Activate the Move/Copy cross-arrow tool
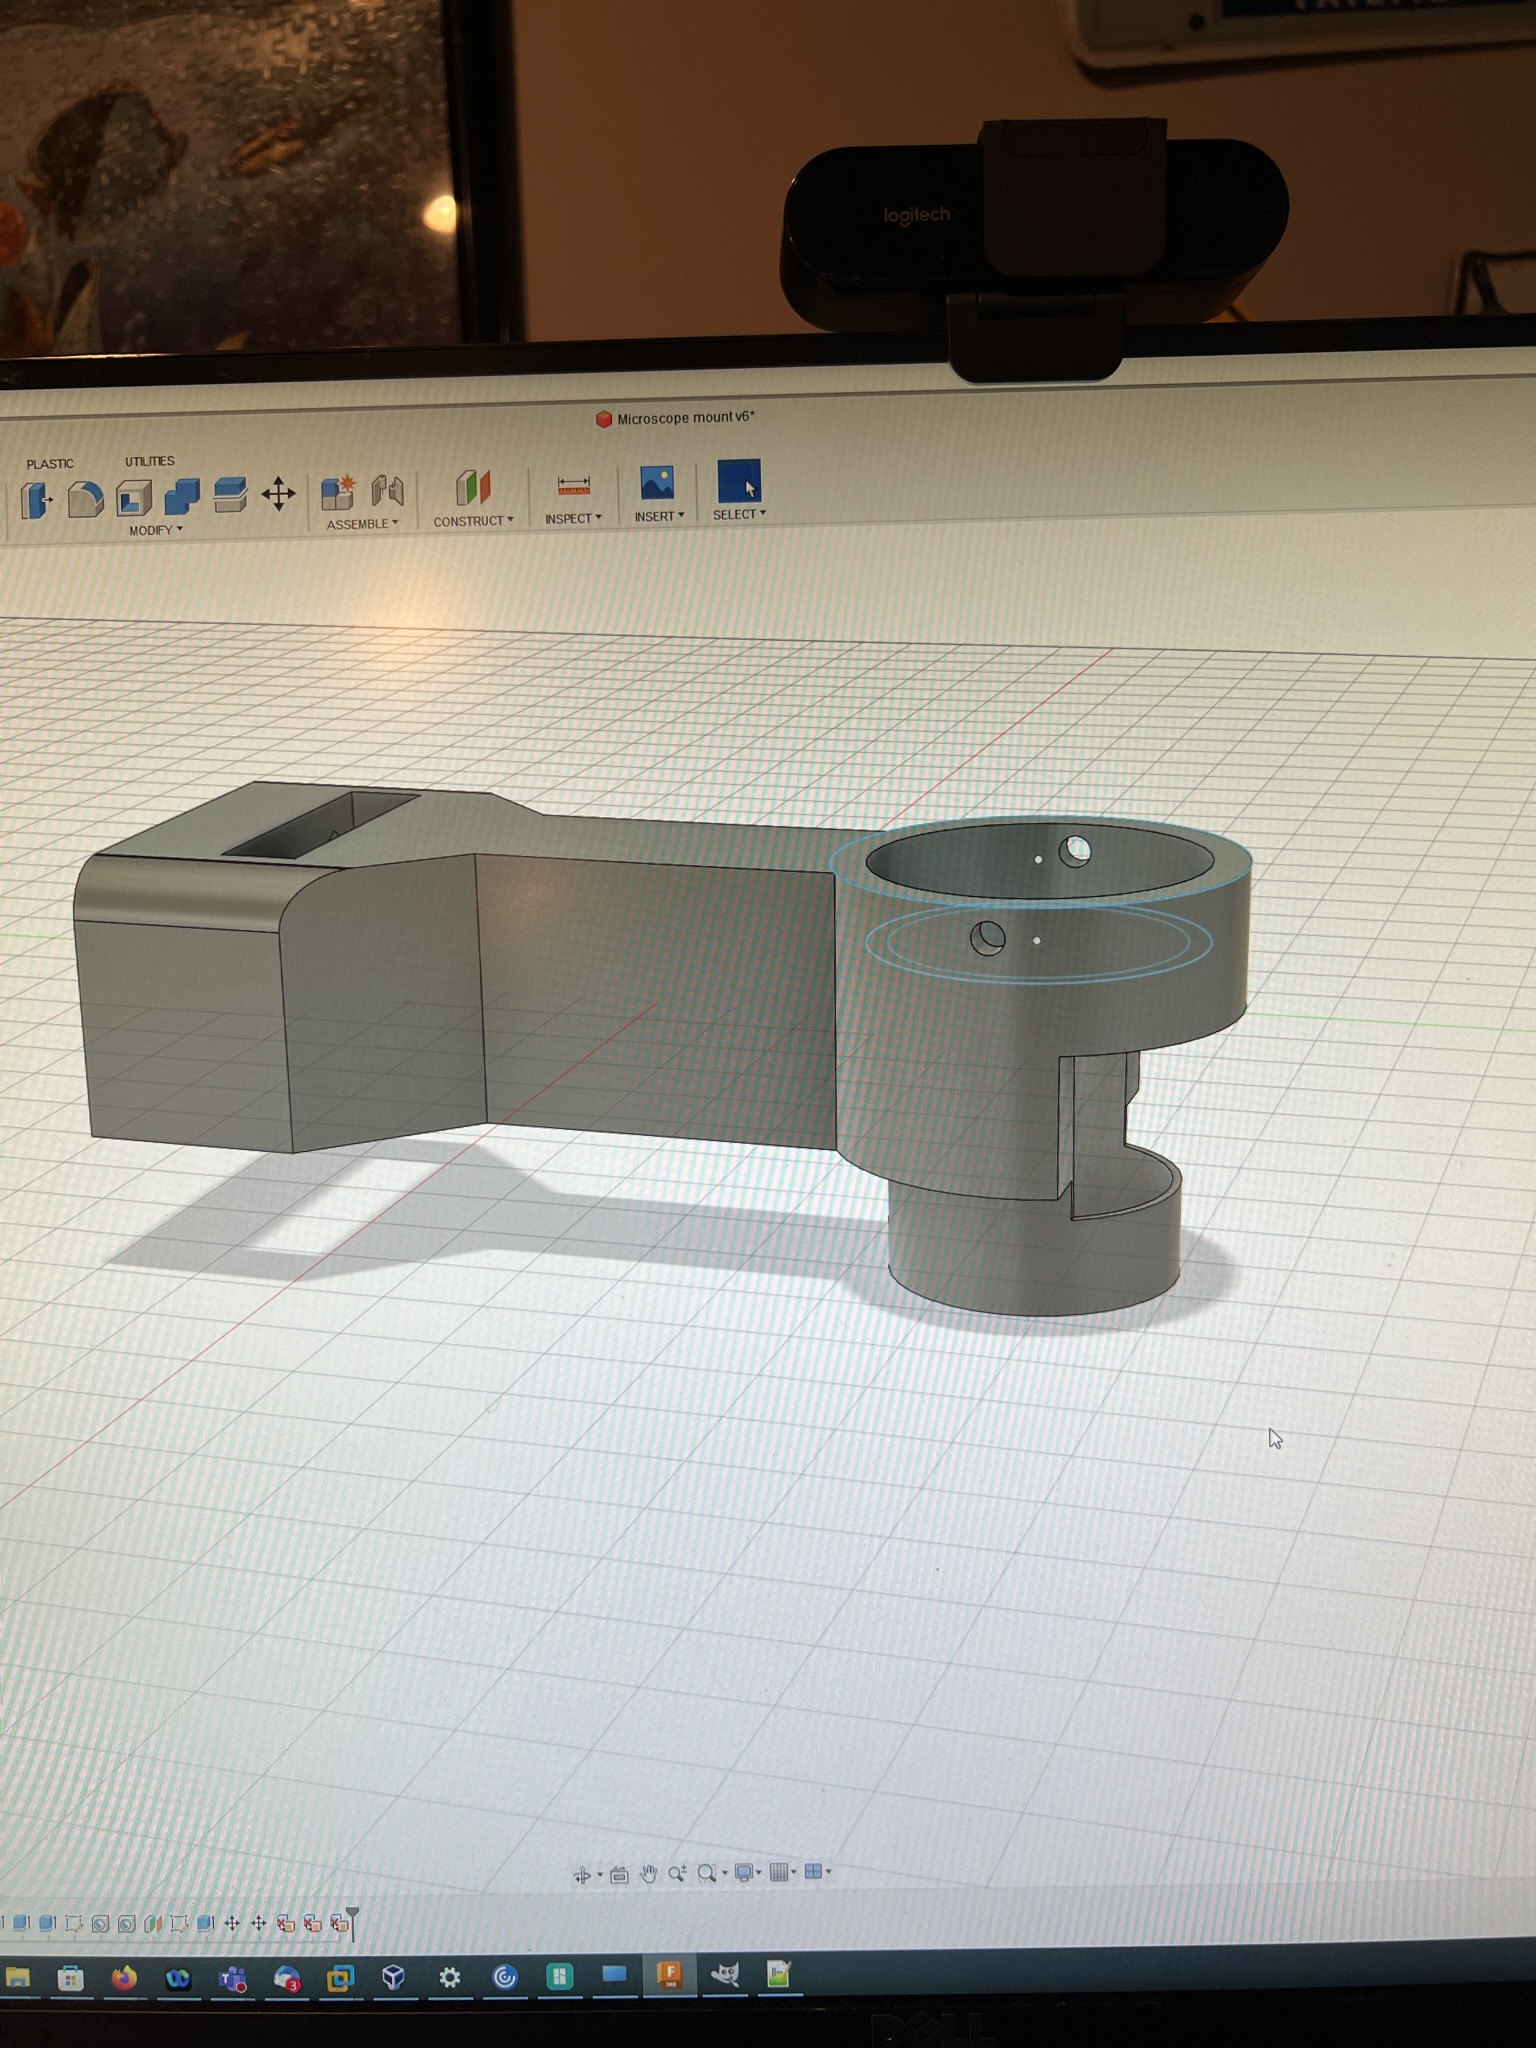The height and width of the screenshot is (2048, 1536). (278, 493)
